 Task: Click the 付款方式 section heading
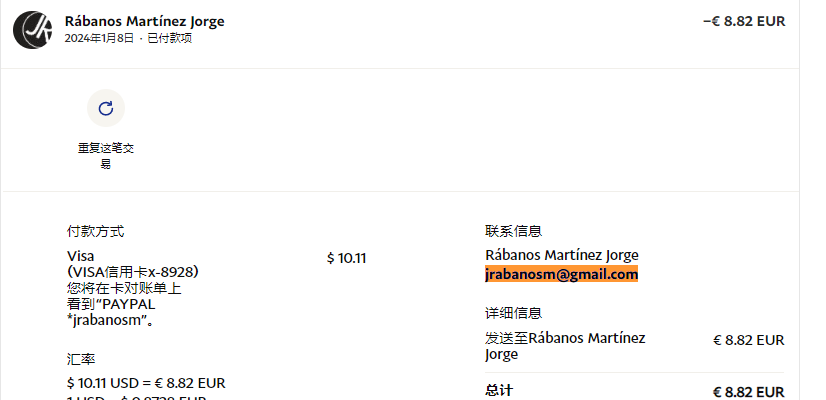[95, 231]
